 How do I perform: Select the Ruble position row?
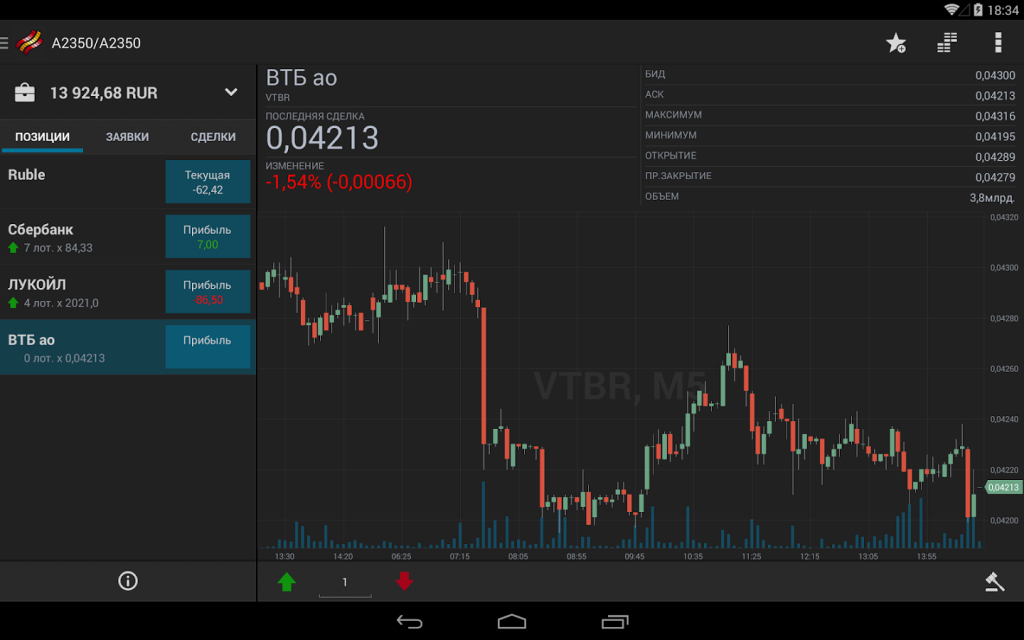(128, 182)
